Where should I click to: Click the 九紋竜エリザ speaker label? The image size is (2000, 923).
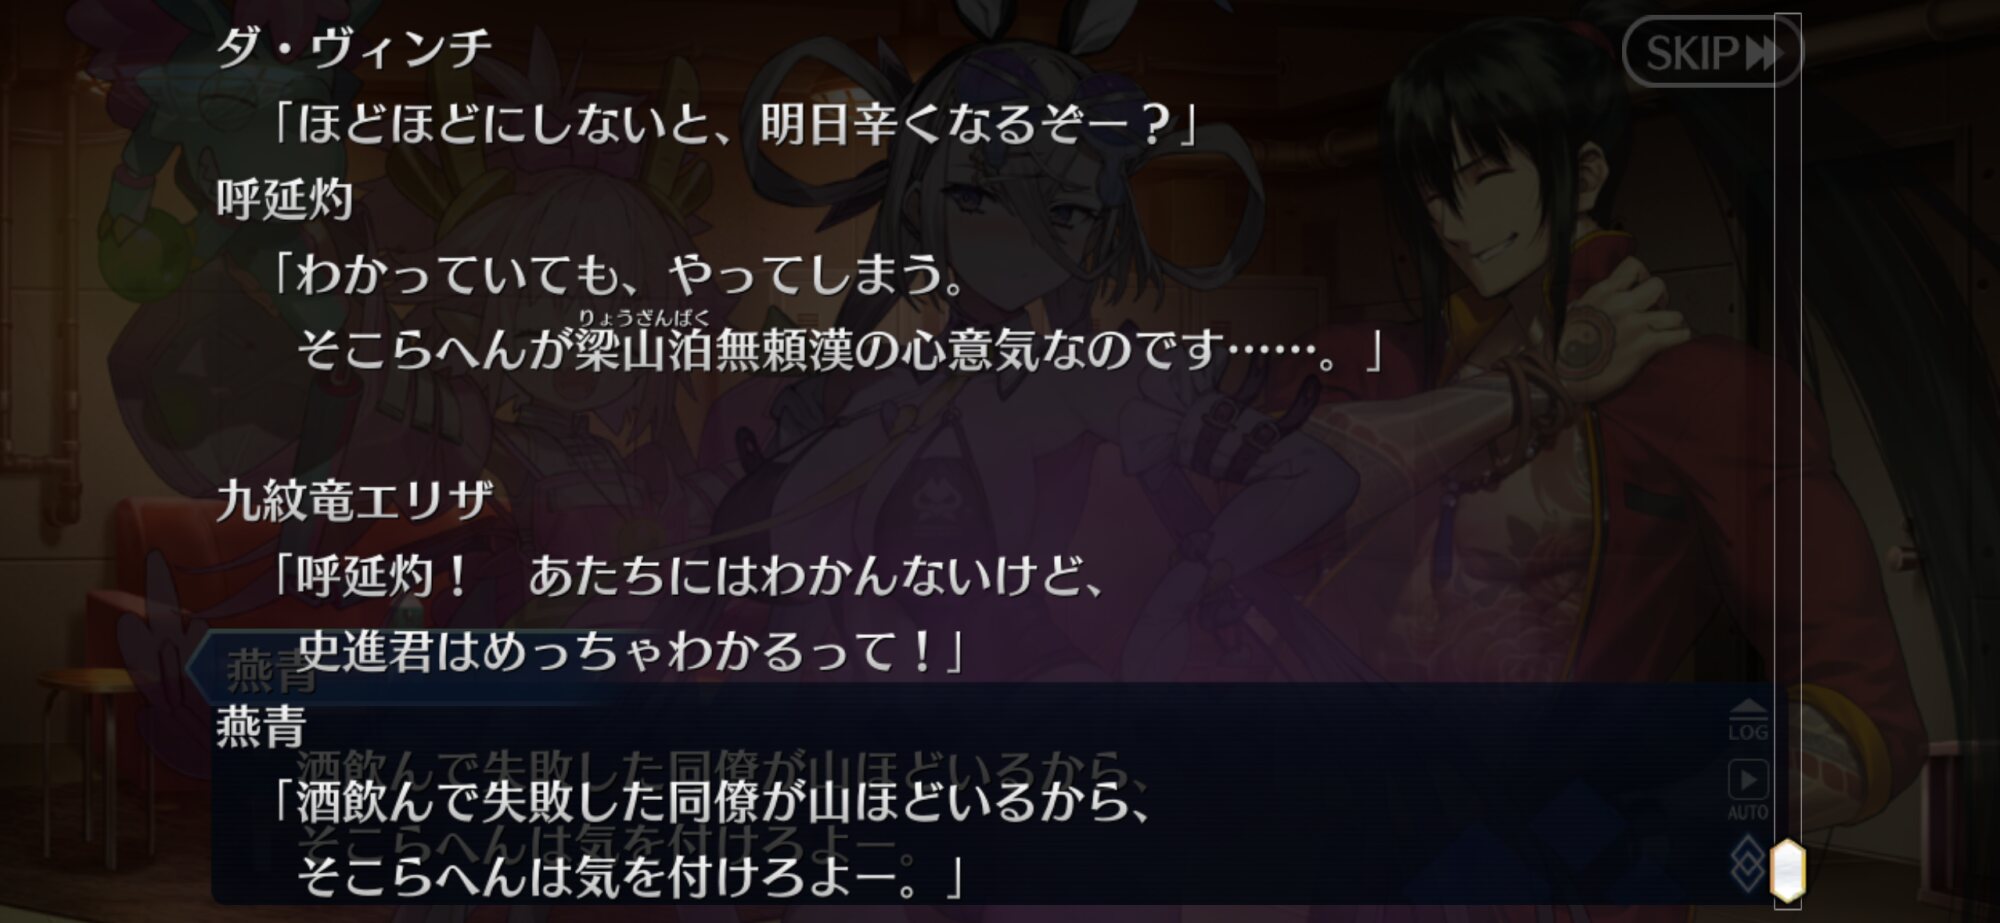pyautogui.click(x=355, y=501)
